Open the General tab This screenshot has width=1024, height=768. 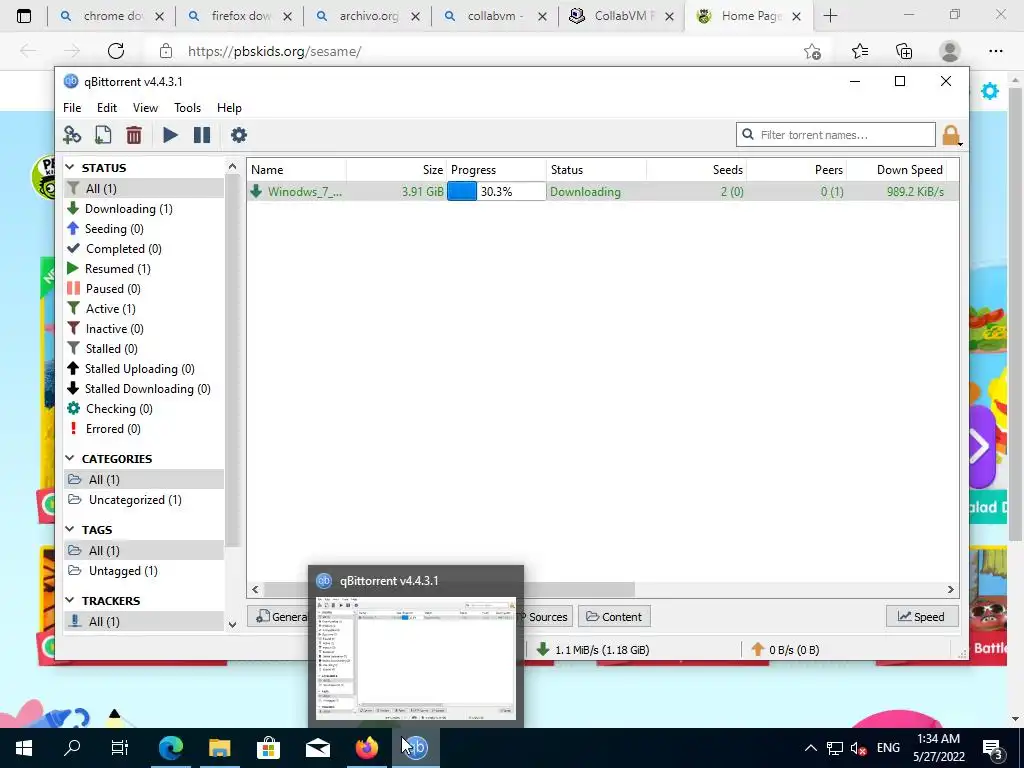(x=278, y=616)
